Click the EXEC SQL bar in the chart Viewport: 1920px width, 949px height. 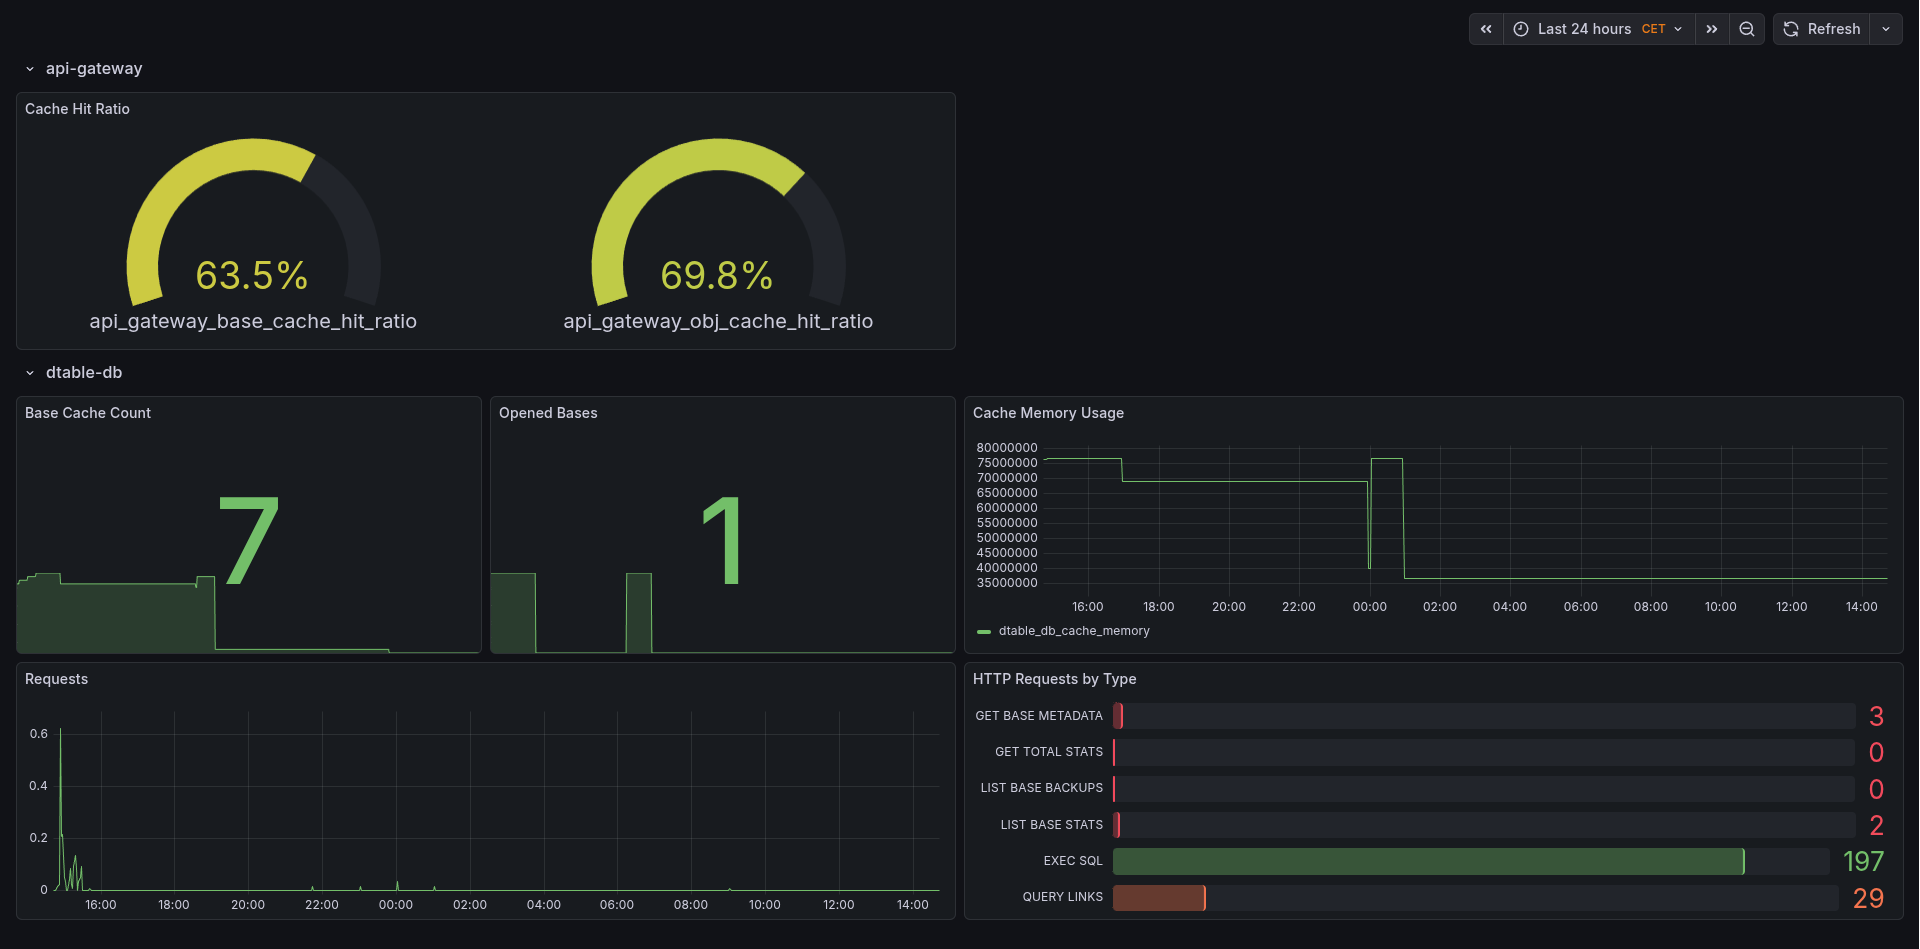click(1420, 861)
